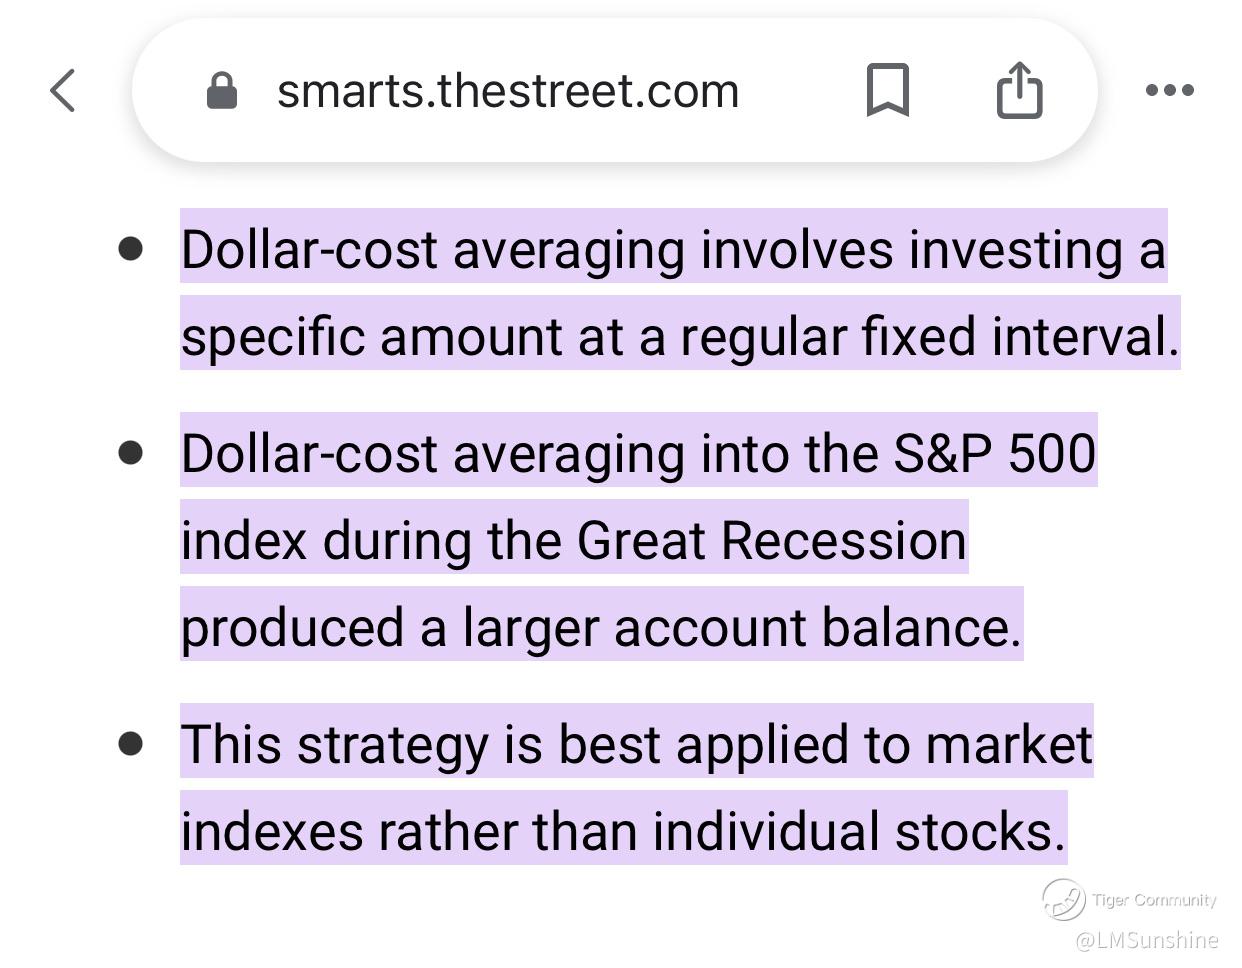Click the line "specific amount at a regular fixed interval"
The width and height of the screenshot is (1242, 968).
[679, 335]
